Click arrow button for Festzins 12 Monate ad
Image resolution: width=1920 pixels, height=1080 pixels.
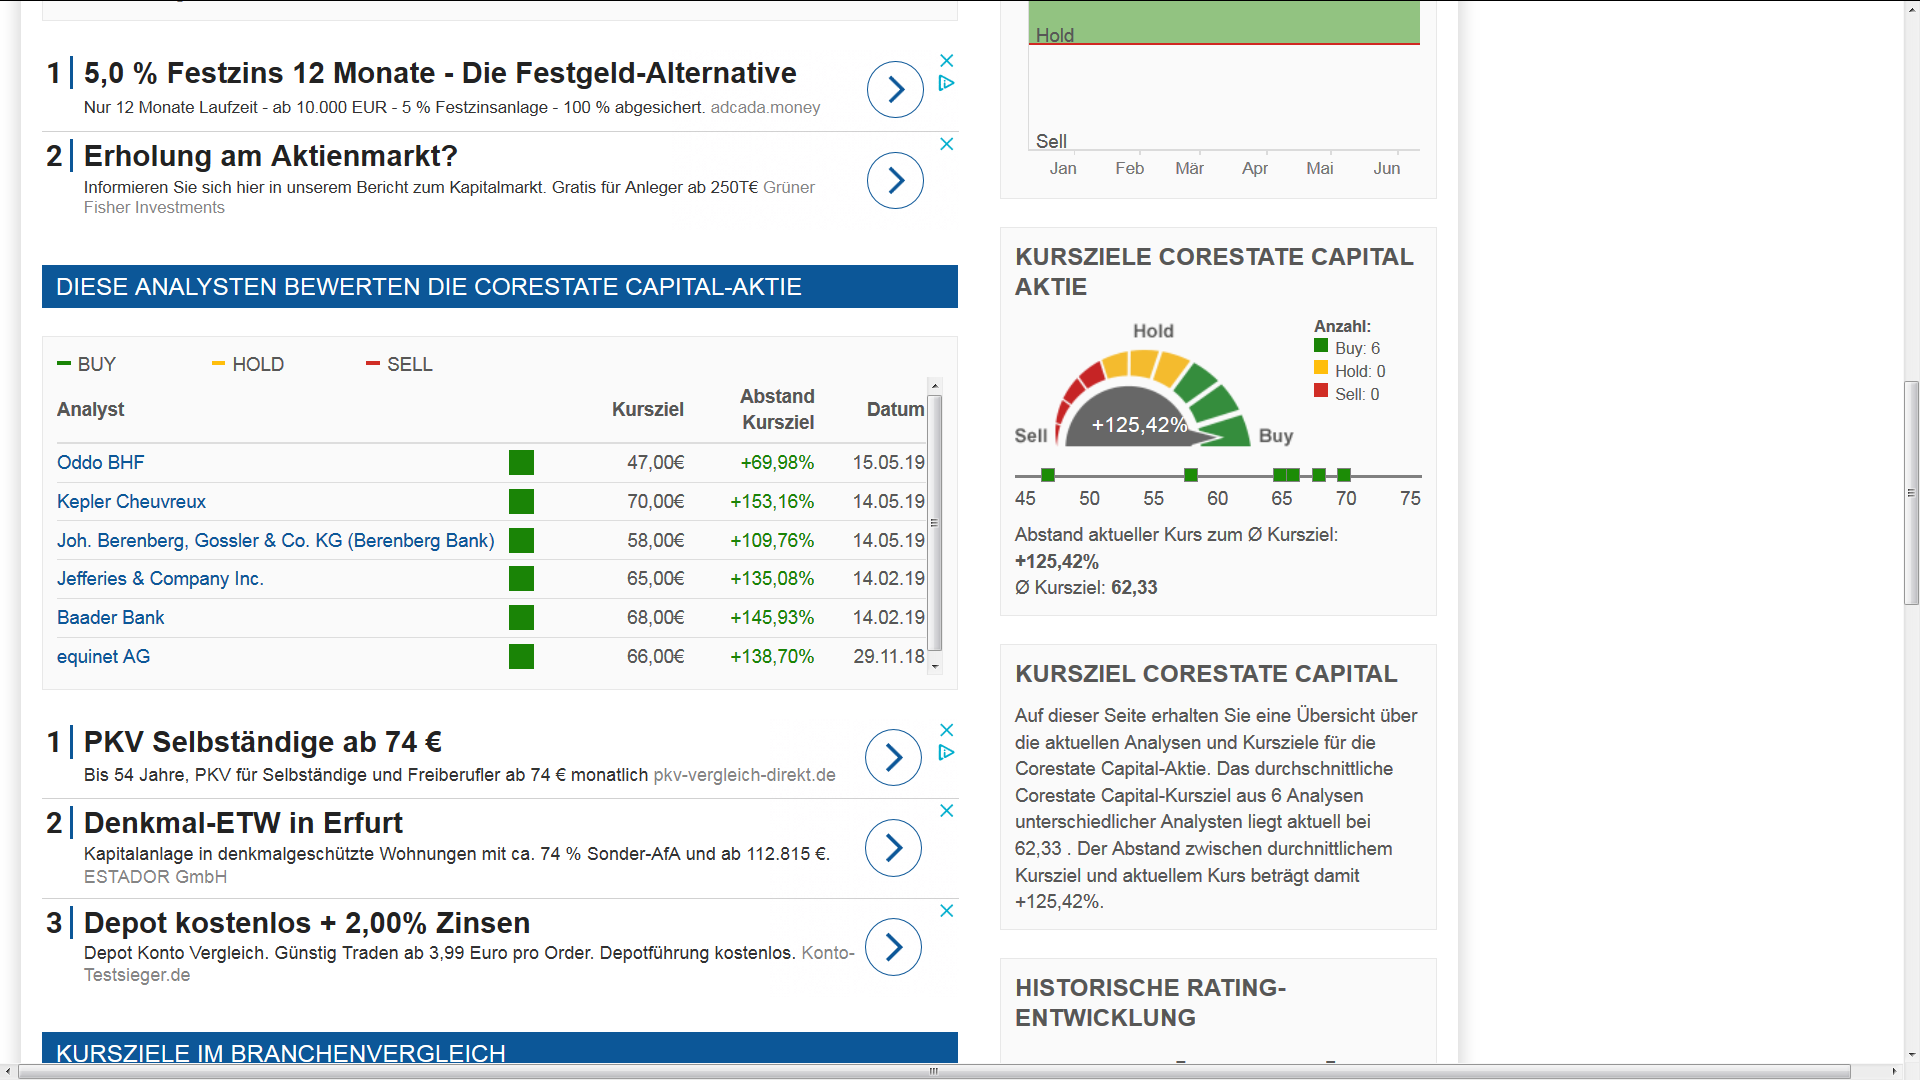(x=895, y=90)
